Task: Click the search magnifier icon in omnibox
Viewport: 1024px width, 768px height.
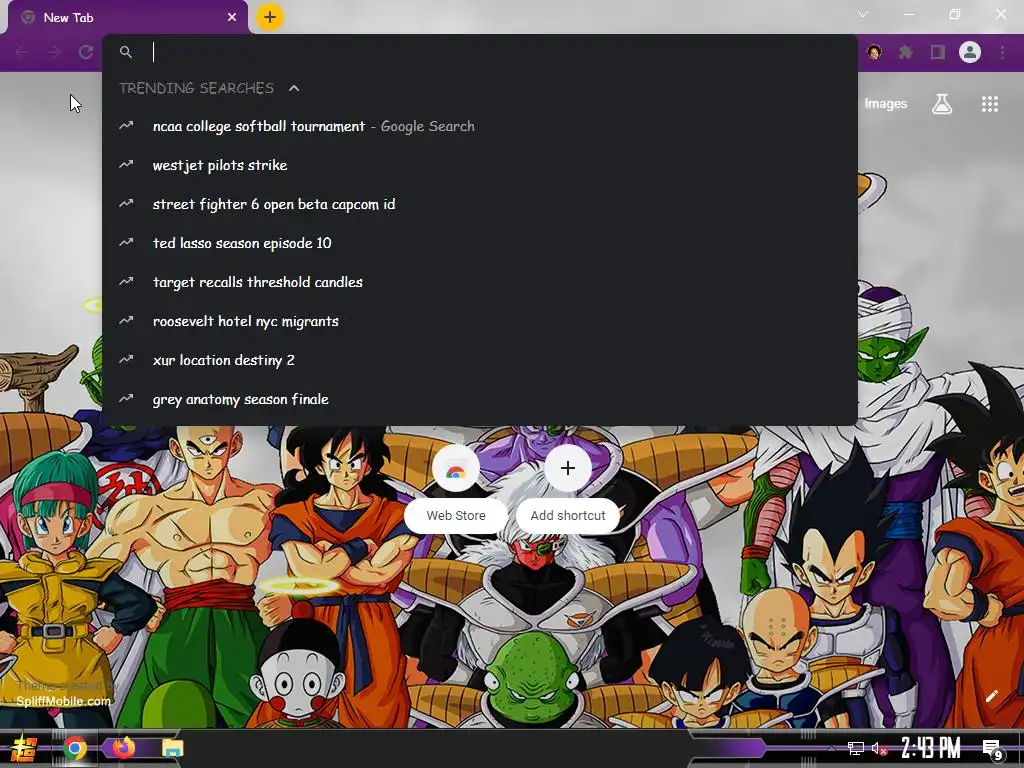Action: 126,52
